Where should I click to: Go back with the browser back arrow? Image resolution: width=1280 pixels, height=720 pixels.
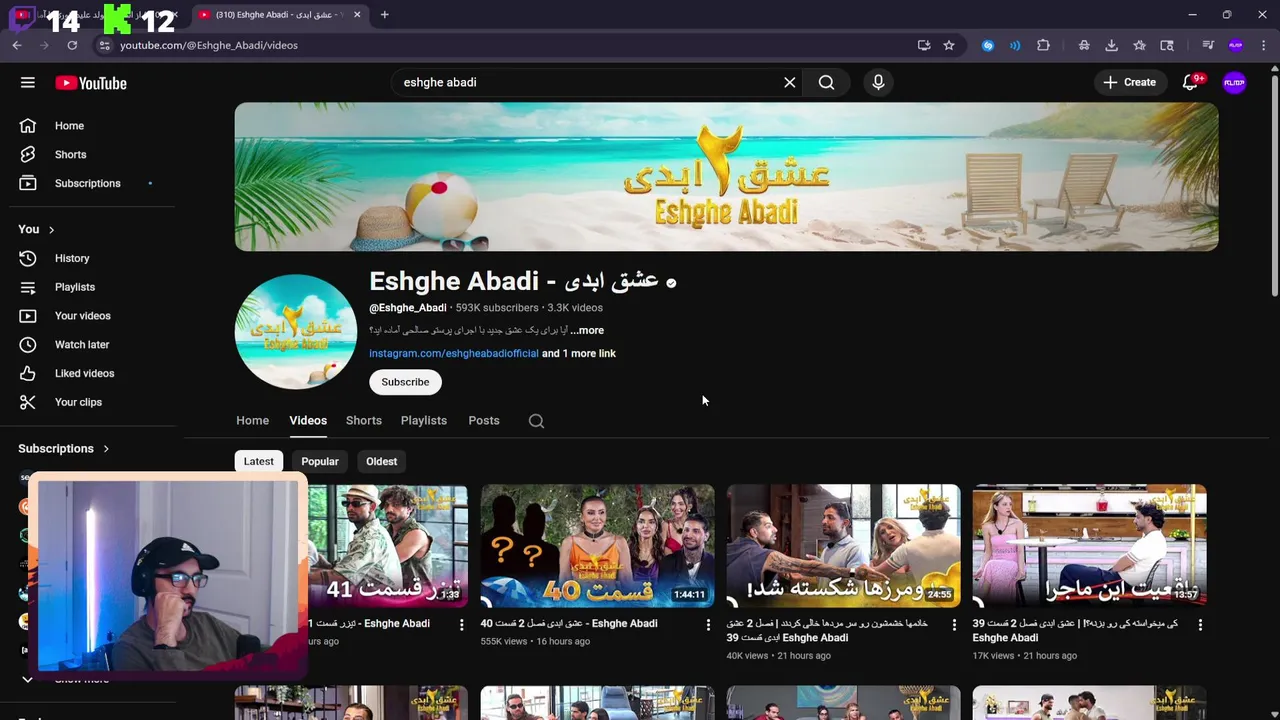click(17, 45)
